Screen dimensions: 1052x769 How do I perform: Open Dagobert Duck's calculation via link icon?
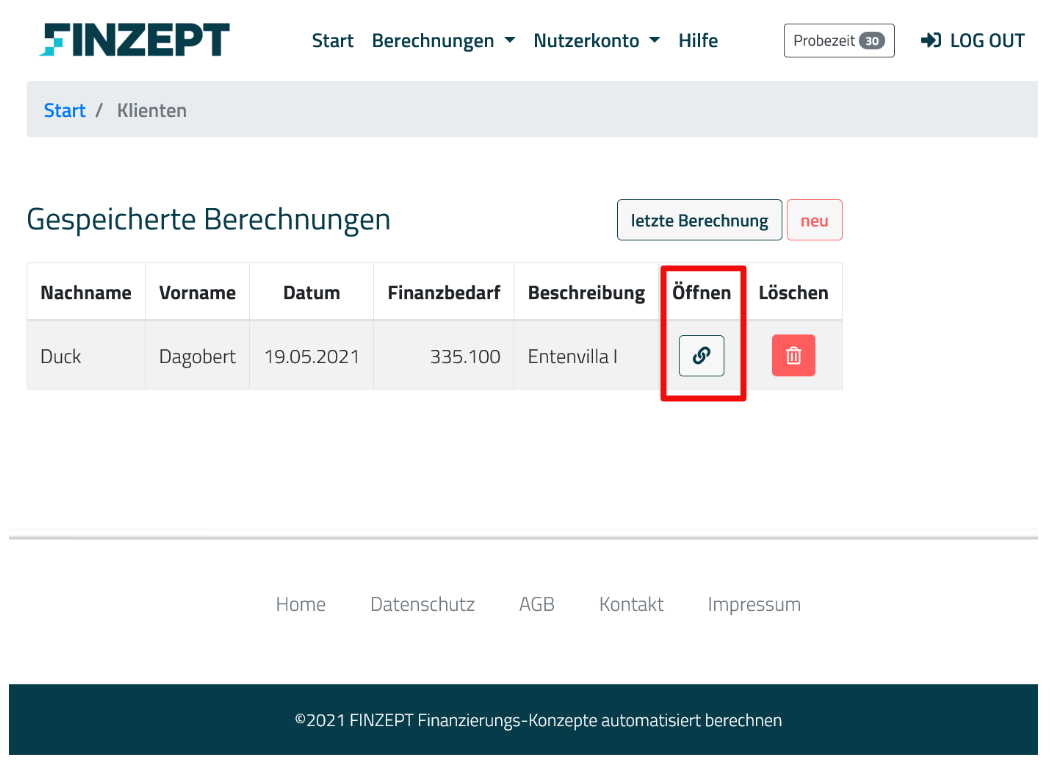point(701,356)
